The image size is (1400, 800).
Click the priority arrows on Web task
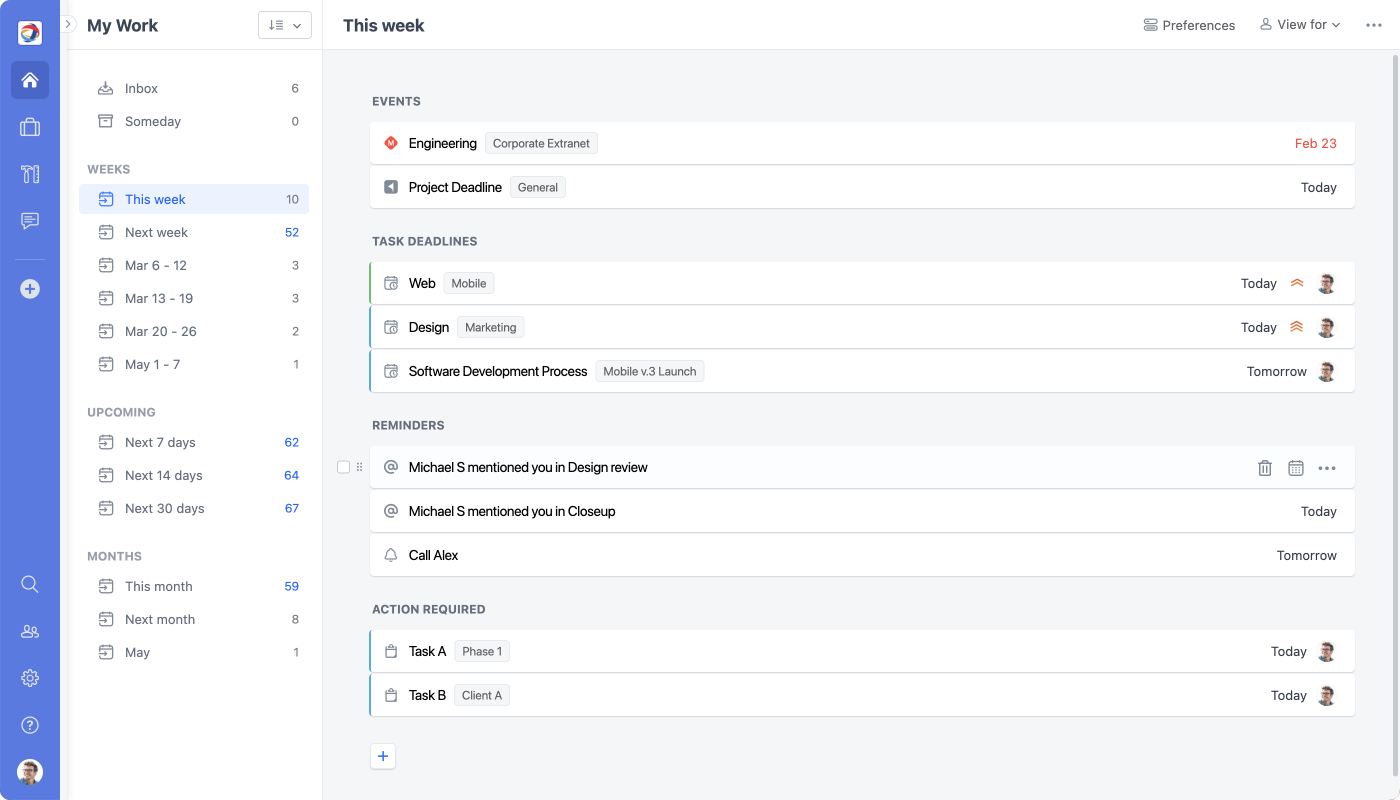pyautogui.click(x=1297, y=283)
